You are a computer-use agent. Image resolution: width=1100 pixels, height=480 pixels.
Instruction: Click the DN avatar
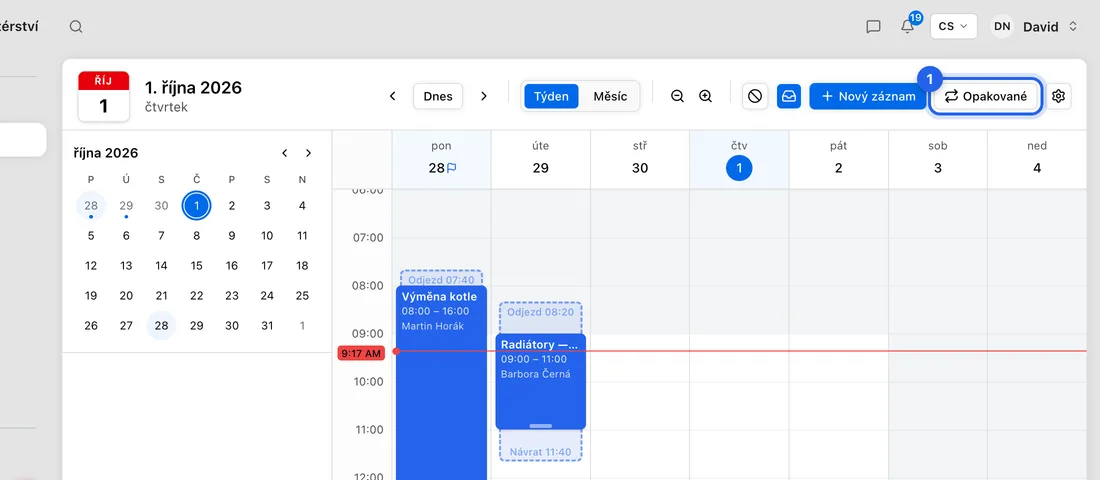(x=1002, y=27)
